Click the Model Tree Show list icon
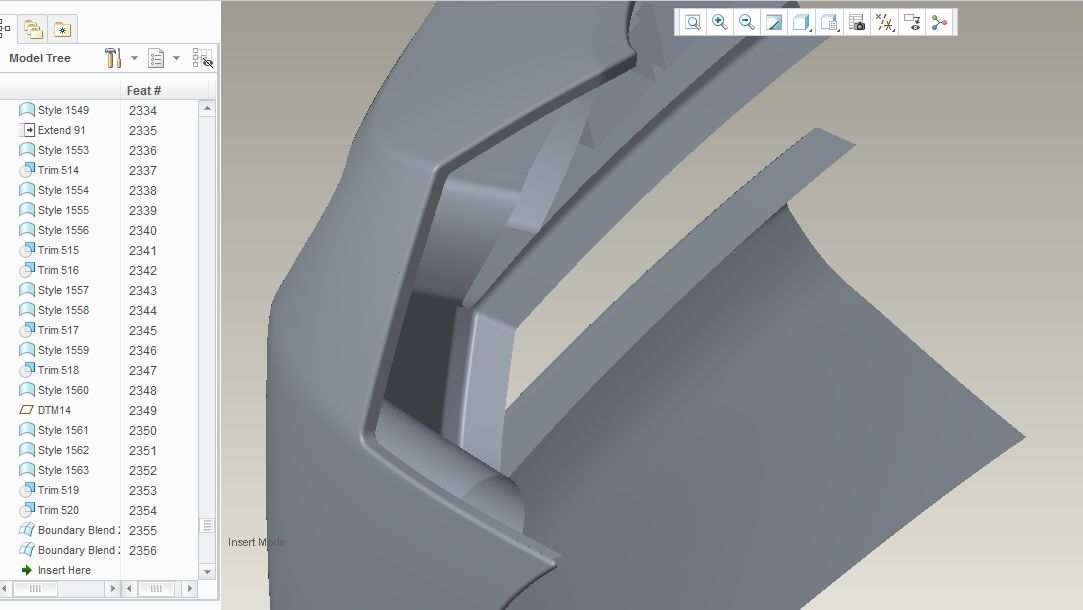This screenshot has height=610, width=1083. click(156, 58)
